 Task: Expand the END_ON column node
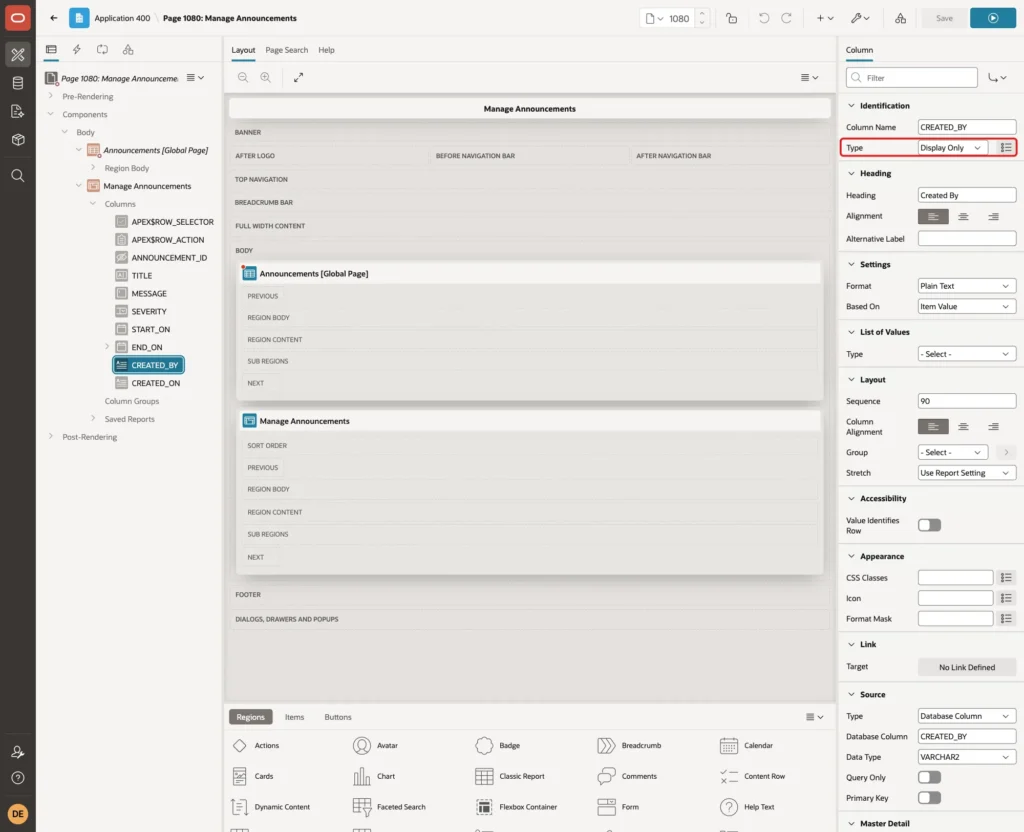[107, 347]
